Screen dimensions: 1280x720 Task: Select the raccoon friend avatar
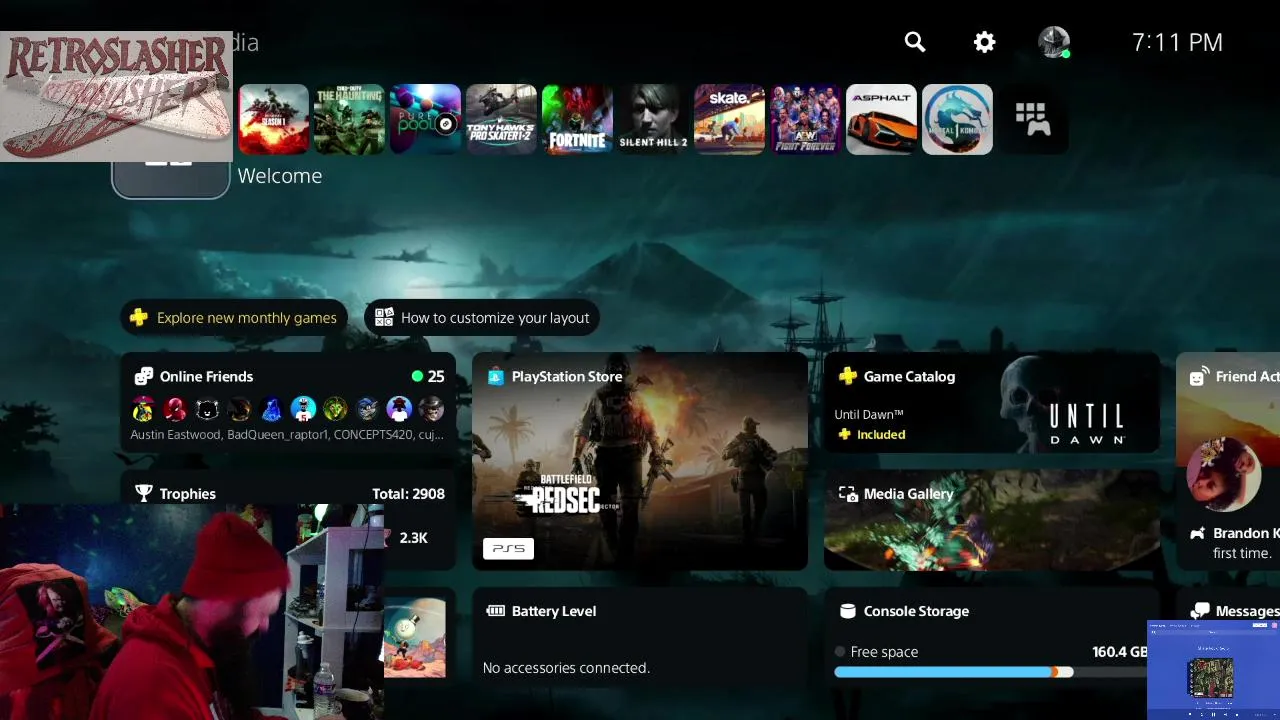tap(367, 408)
